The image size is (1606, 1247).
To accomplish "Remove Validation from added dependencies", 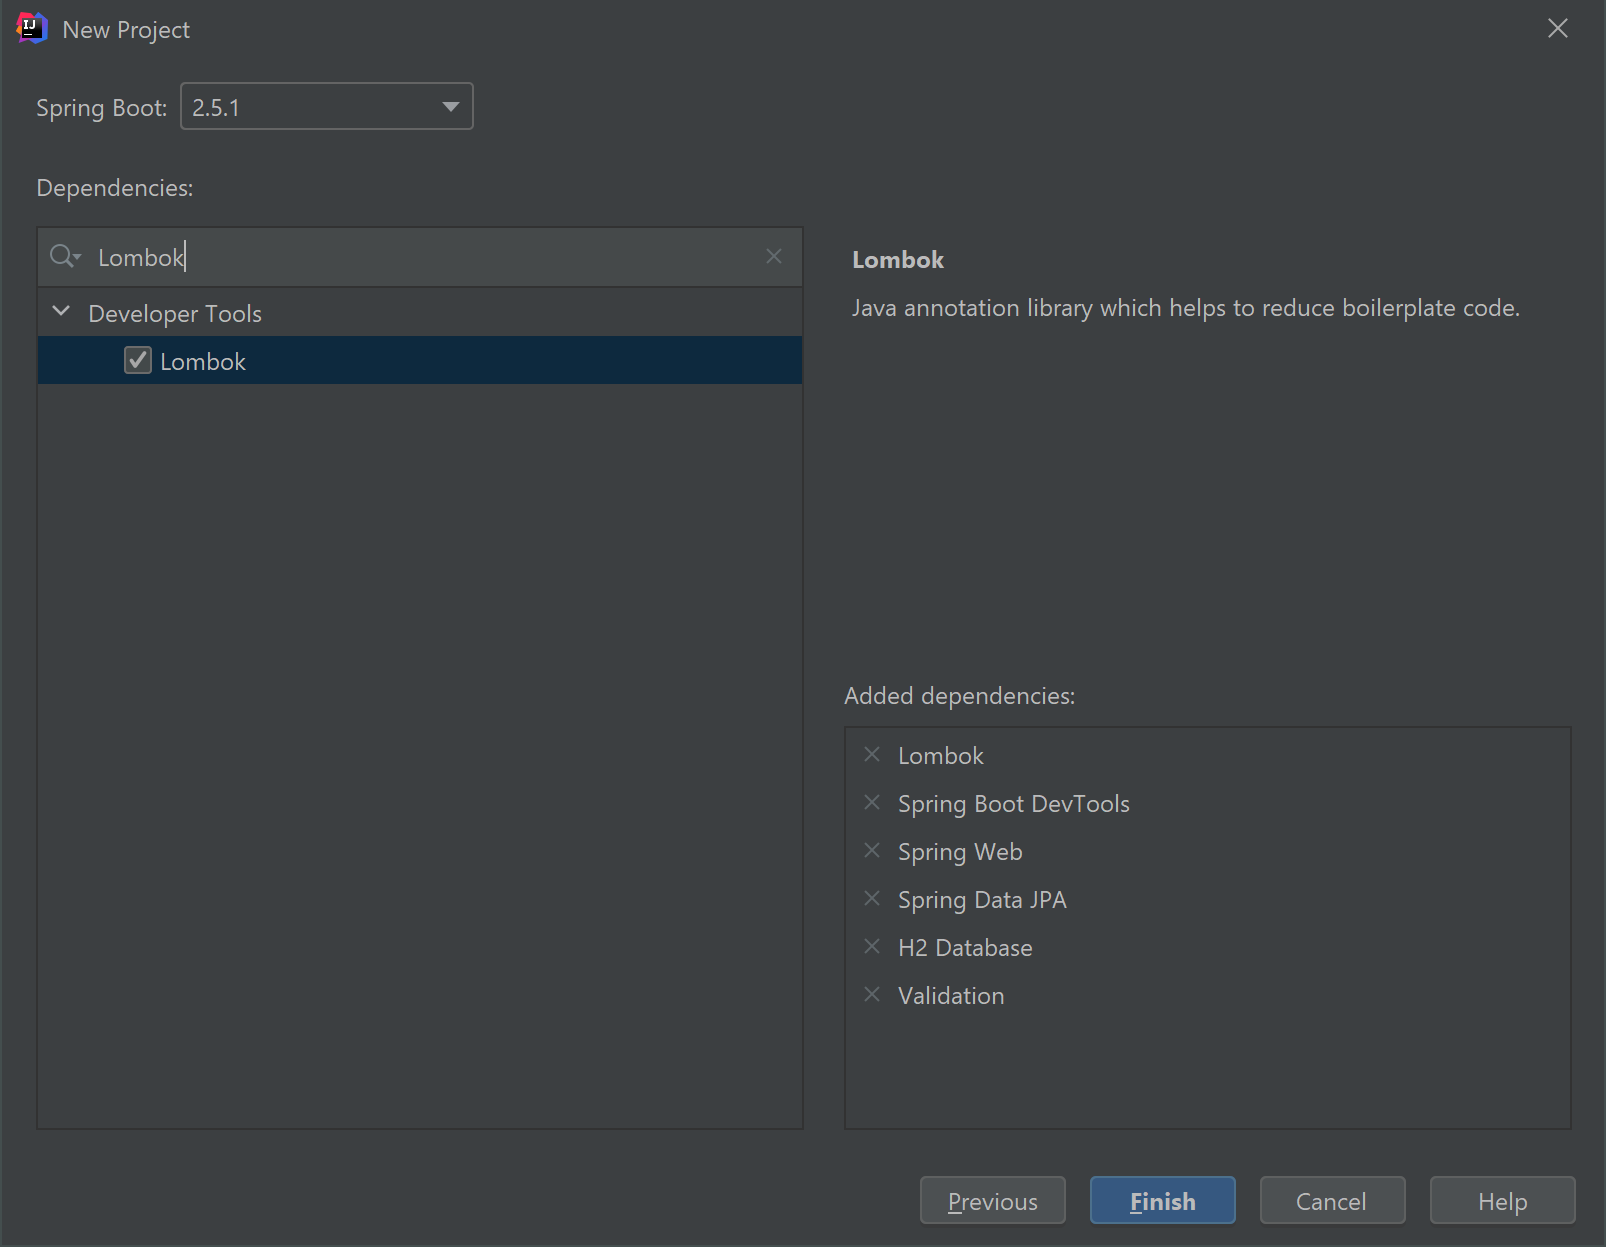I will (x=872, y=995).
